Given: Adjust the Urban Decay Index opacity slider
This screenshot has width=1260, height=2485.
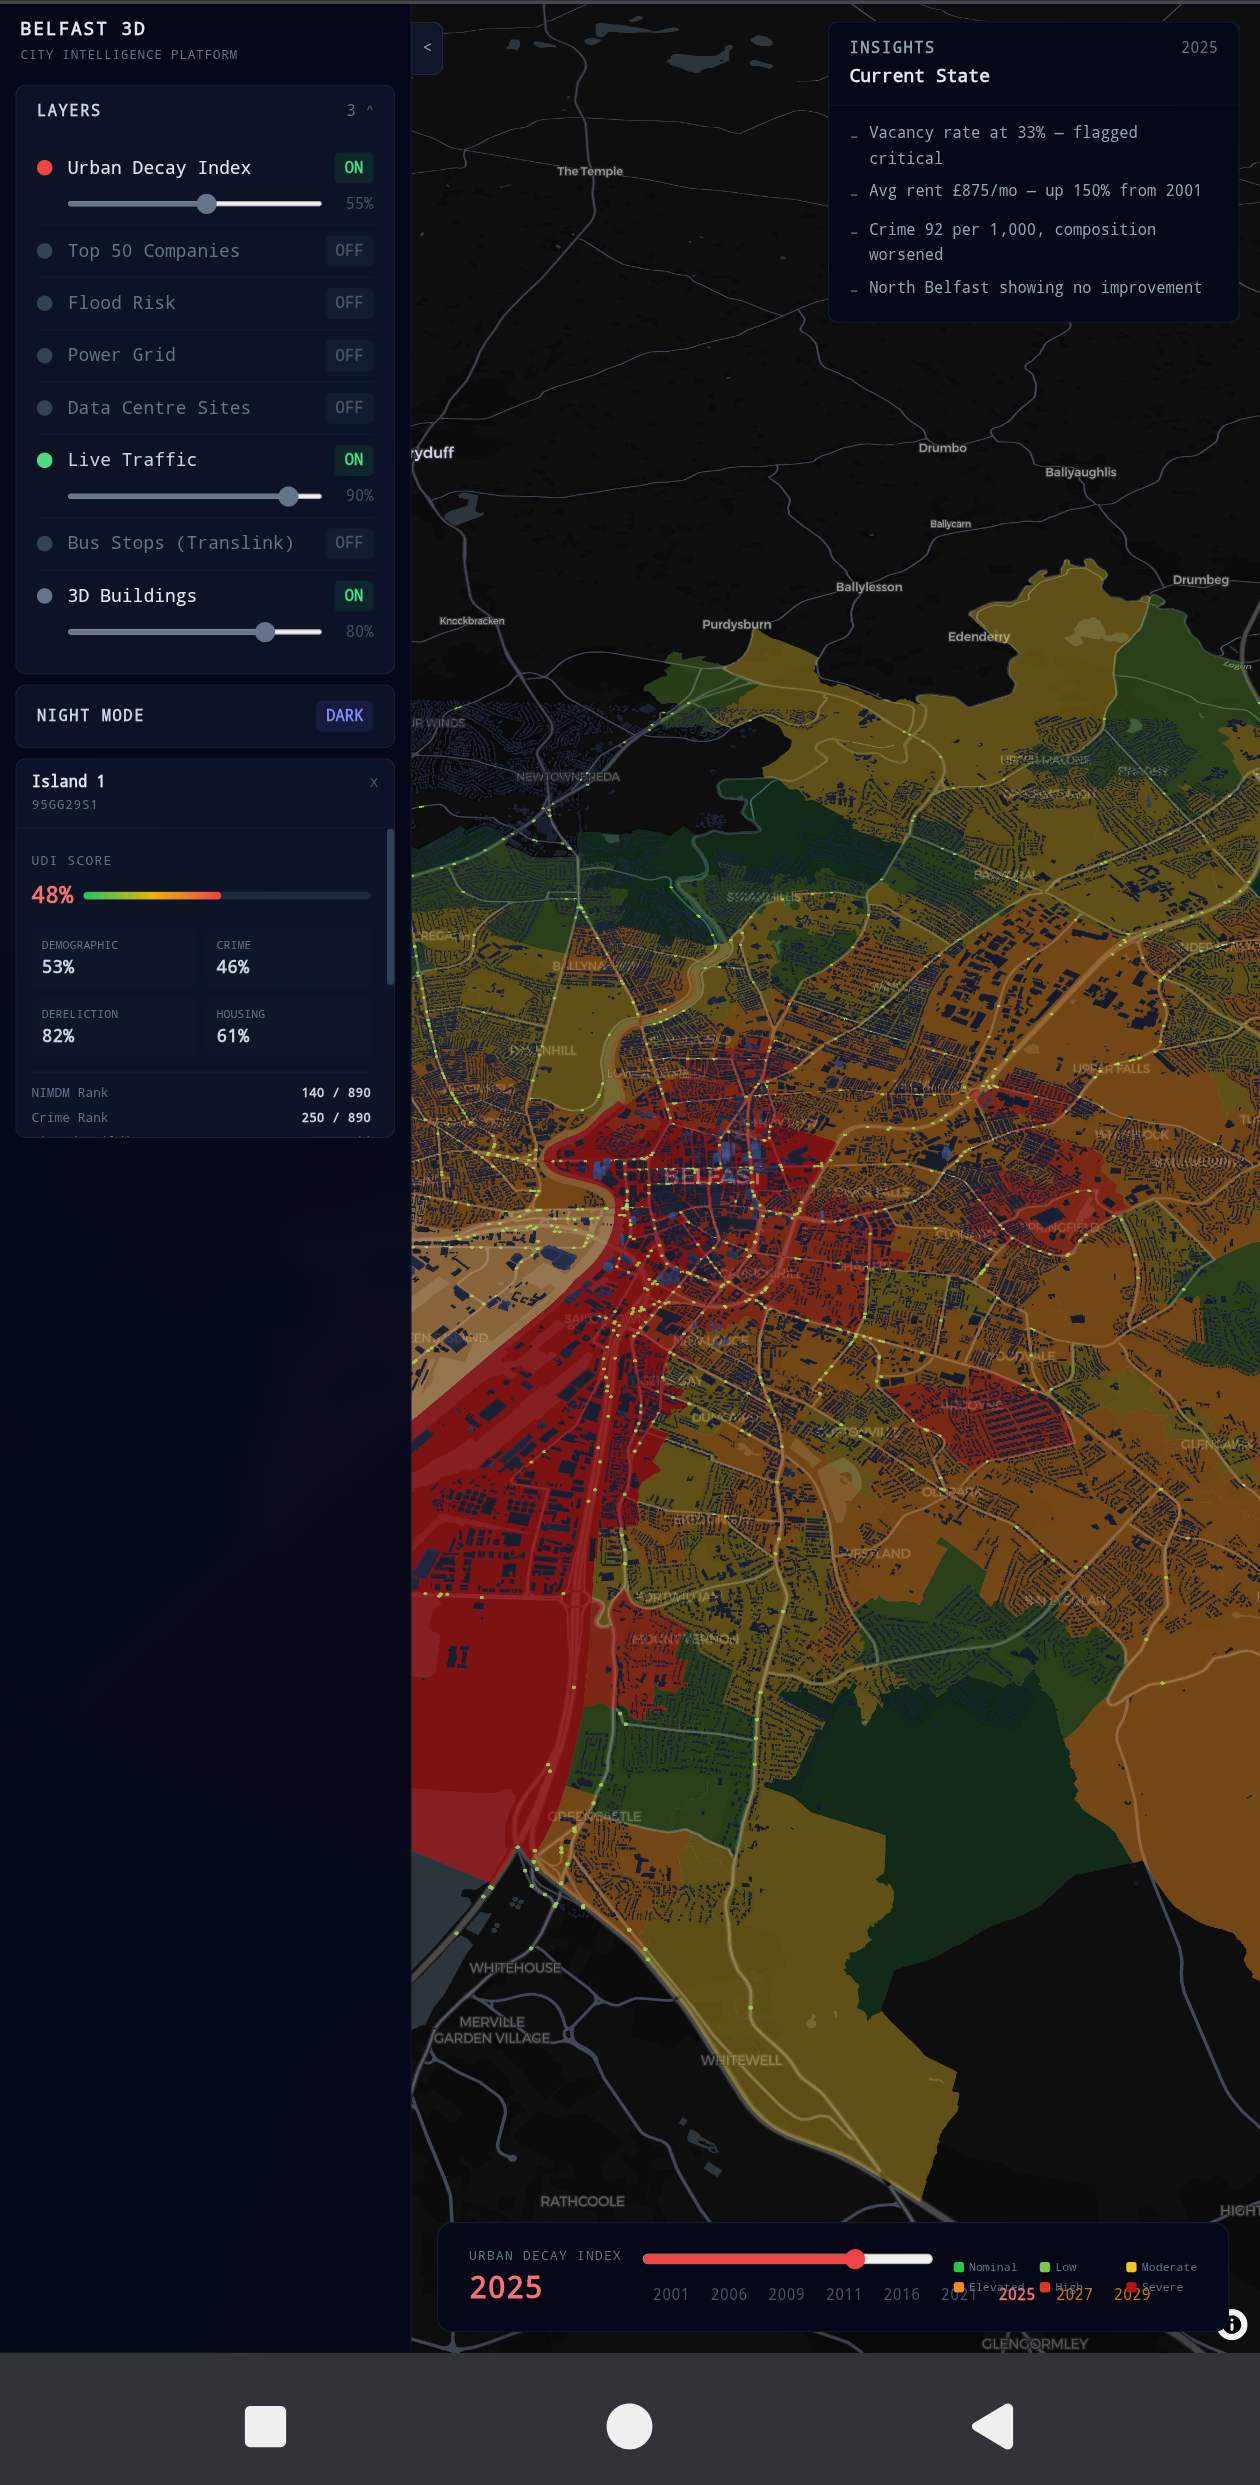Looking at the screenshot, I should tap(195, 204).
